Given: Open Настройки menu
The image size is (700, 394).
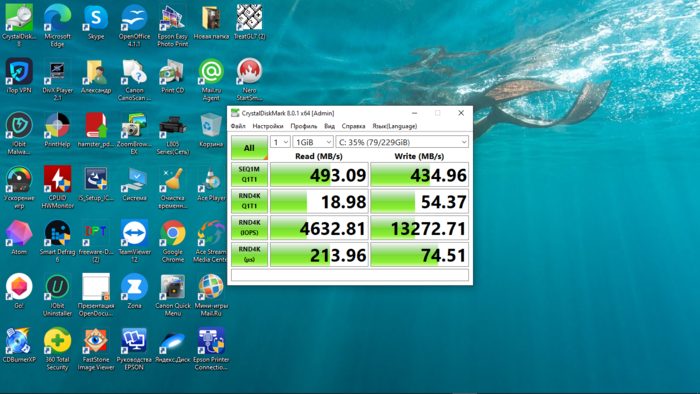Looking at the screenshot, I should click(268, 126).
